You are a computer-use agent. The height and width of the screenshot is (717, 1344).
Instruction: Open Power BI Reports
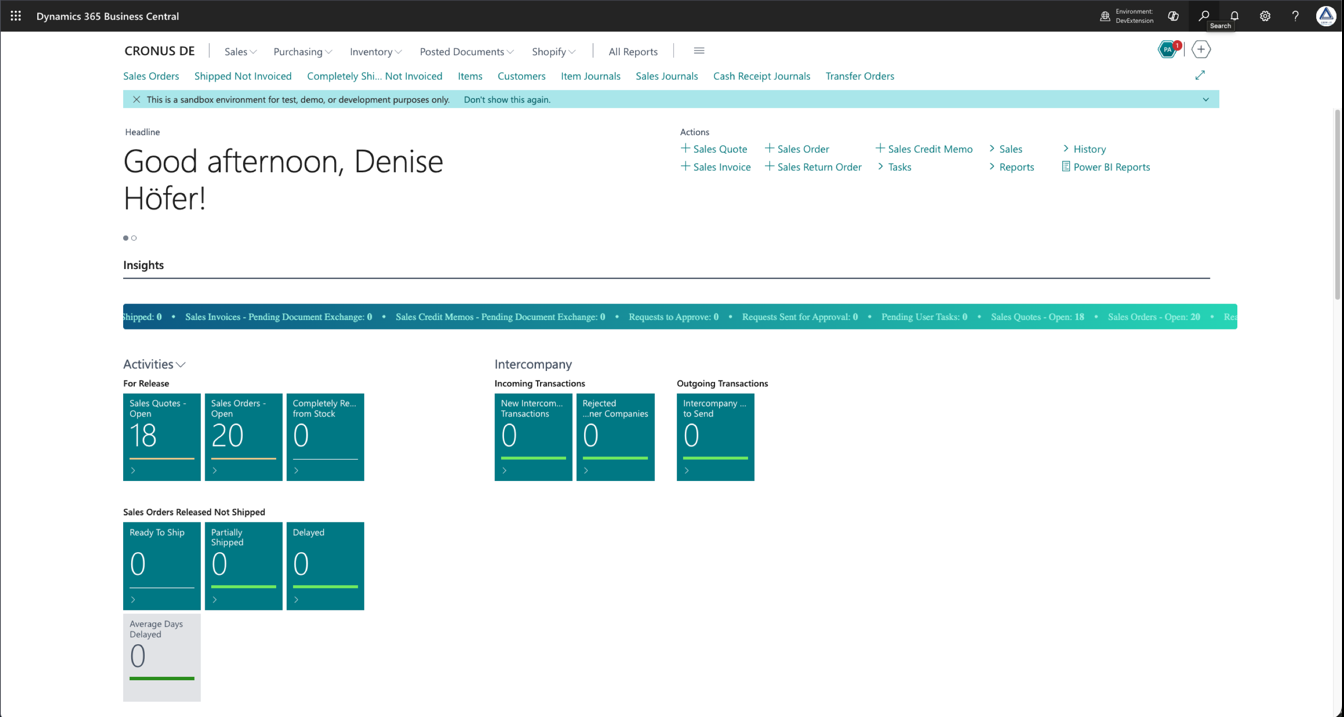pos(1106,167)
